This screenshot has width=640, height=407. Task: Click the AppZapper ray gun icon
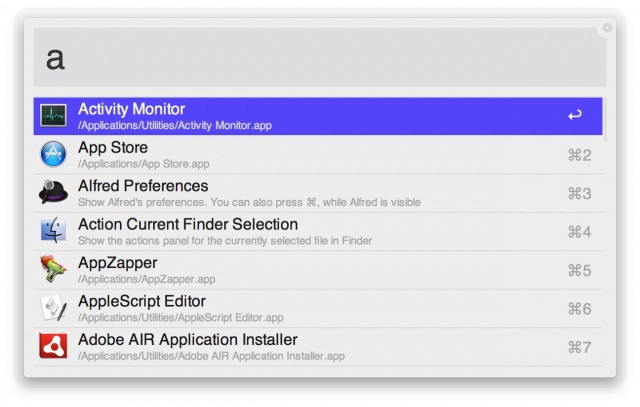pyautogui.click(x=54, y=270)
